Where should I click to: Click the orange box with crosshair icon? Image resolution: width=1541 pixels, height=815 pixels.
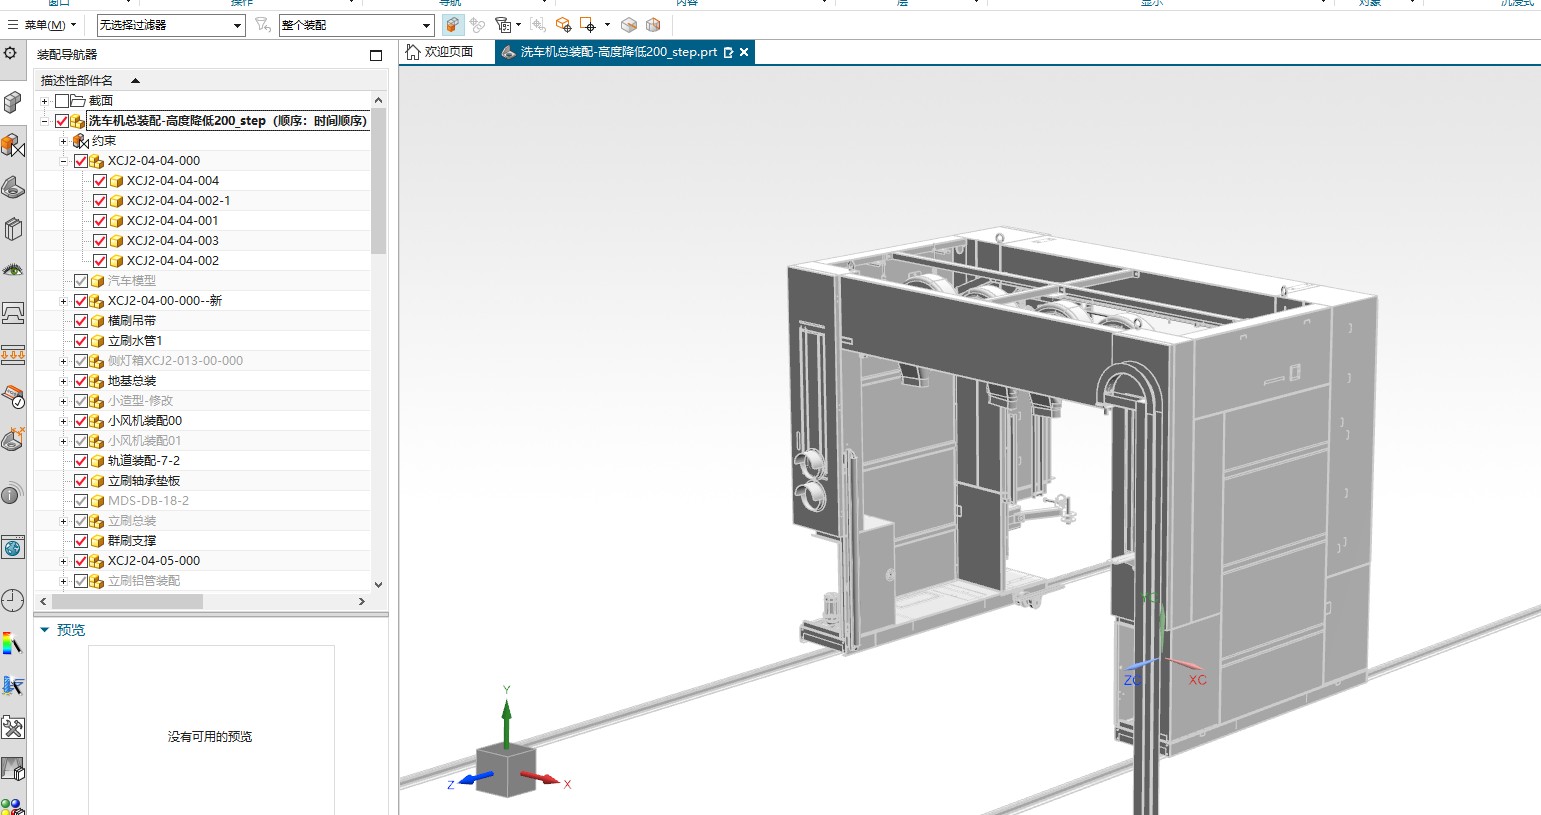[563, 25]
